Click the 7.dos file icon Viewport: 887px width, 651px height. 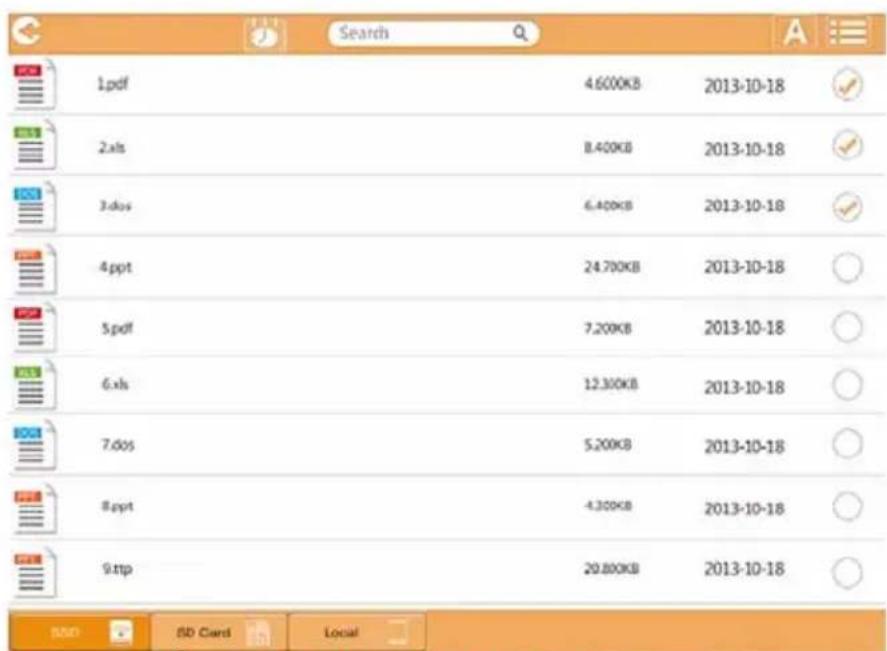click(x=34, y=446)
